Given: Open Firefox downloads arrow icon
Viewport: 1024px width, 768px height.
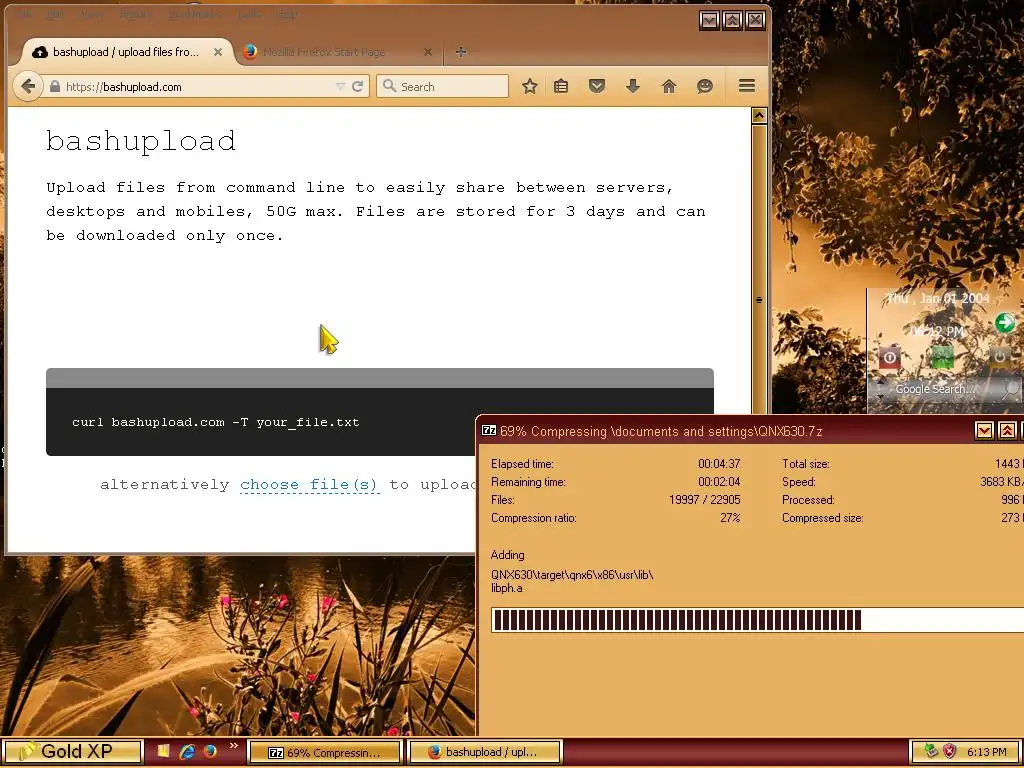Looking at the screenshot, I should click(632, 86).
